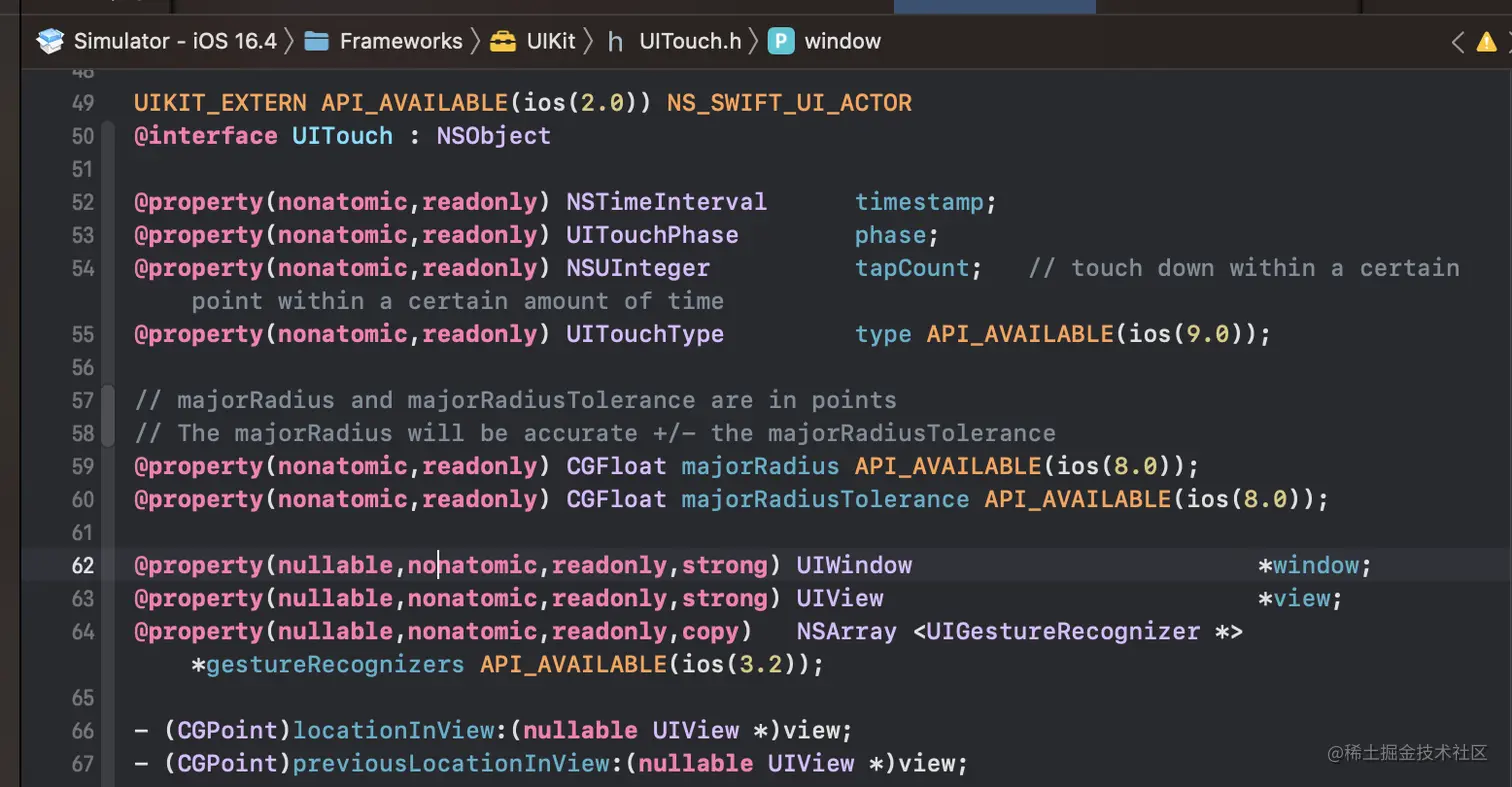
Task: Click "CGFloat" on line 60
Action: [617, 499]
